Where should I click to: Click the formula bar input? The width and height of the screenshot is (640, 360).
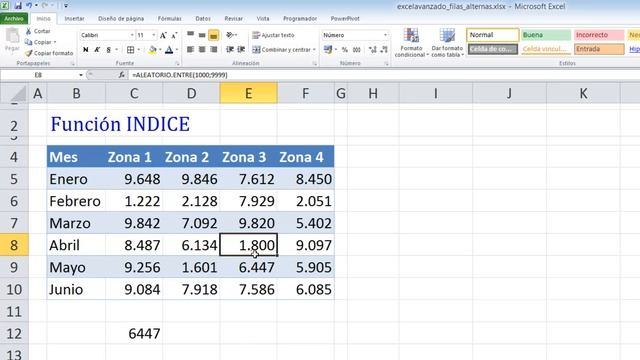tap(384, 75)
